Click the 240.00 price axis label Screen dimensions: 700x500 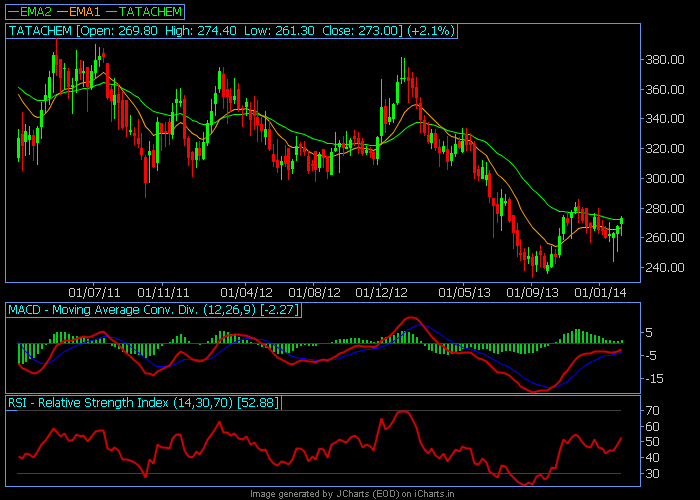pyautogui.click(x=665, y=267)
